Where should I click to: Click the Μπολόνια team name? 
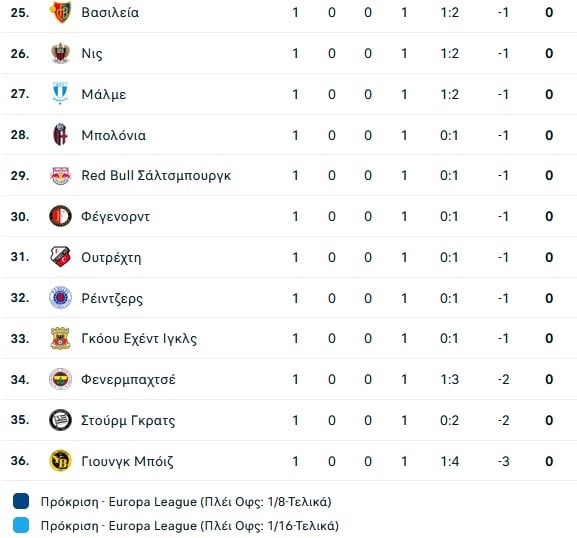click(x=113, y=135)
